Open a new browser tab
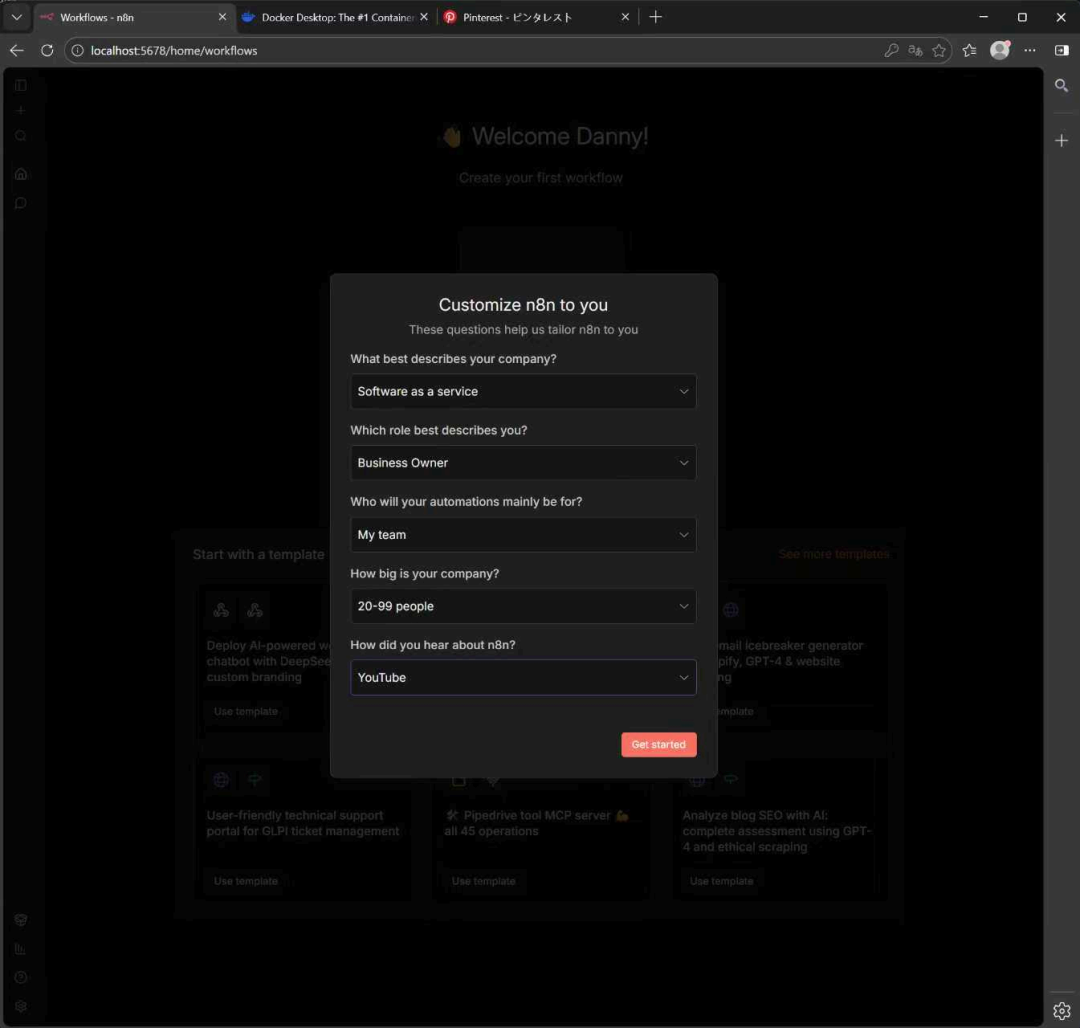 point(655,17)
